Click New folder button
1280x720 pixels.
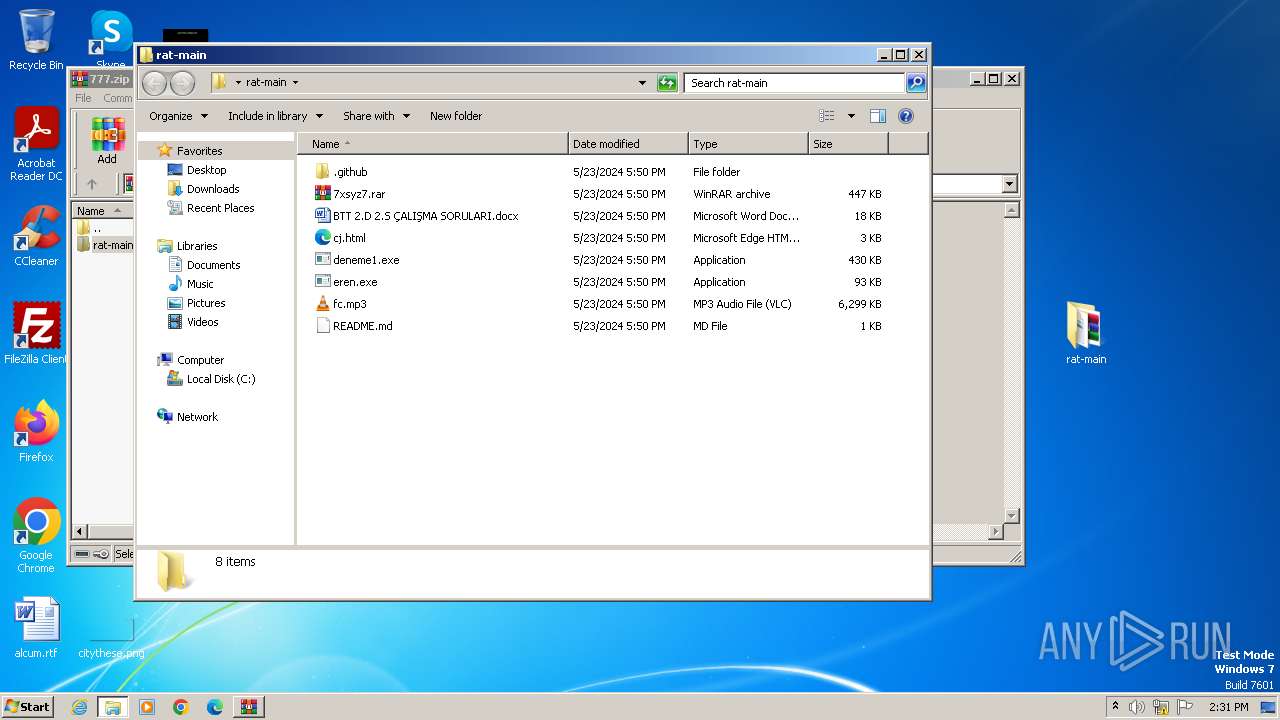tap(456, 116)
